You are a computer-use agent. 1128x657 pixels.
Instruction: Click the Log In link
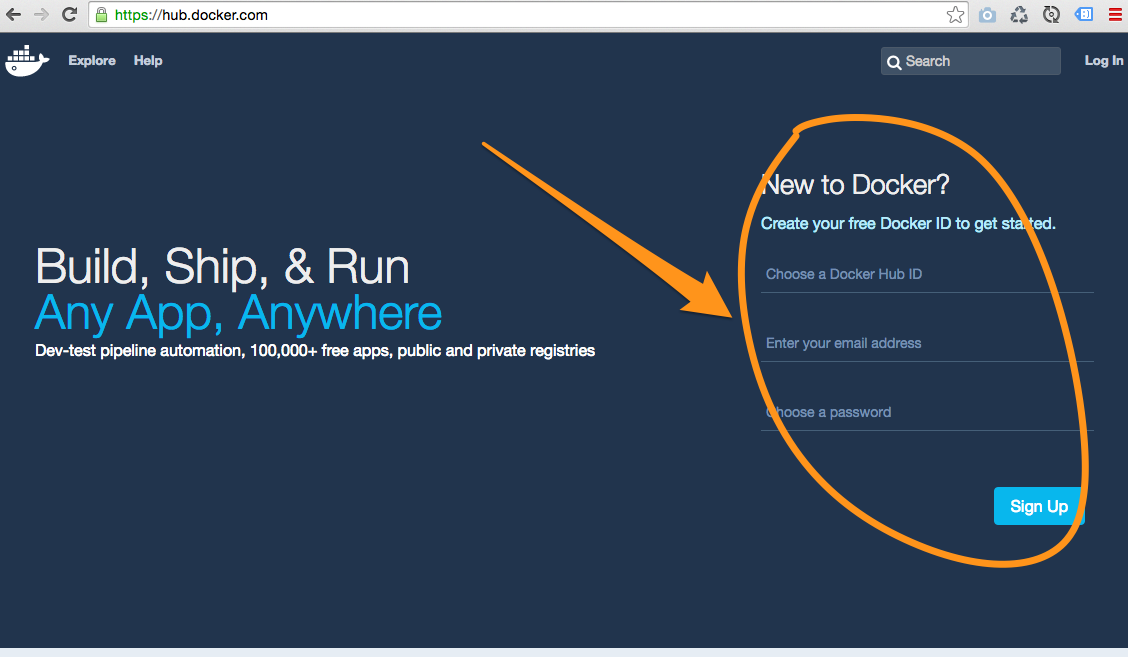coord(1104,60)
